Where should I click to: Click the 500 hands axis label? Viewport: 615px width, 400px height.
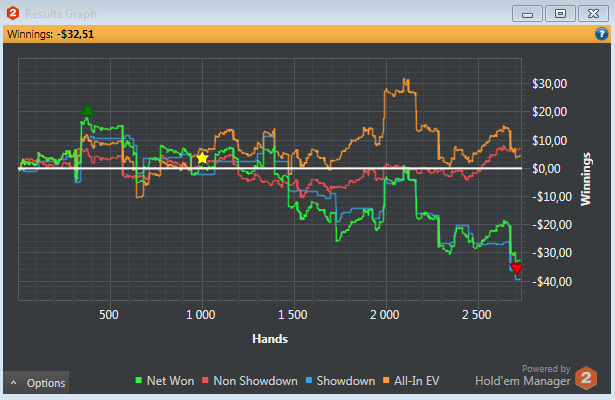(x=109, y=315)
